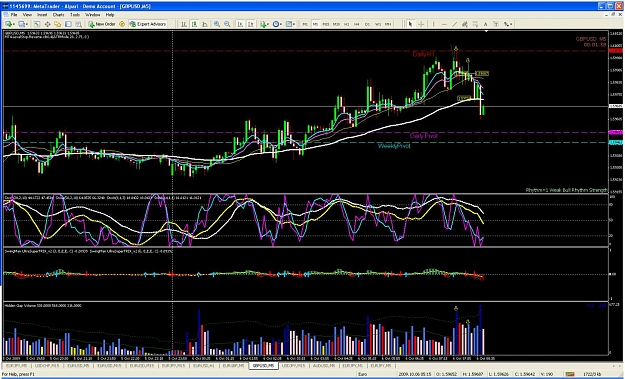
Task: Select the arrow cursor tool
Action: 410,24
